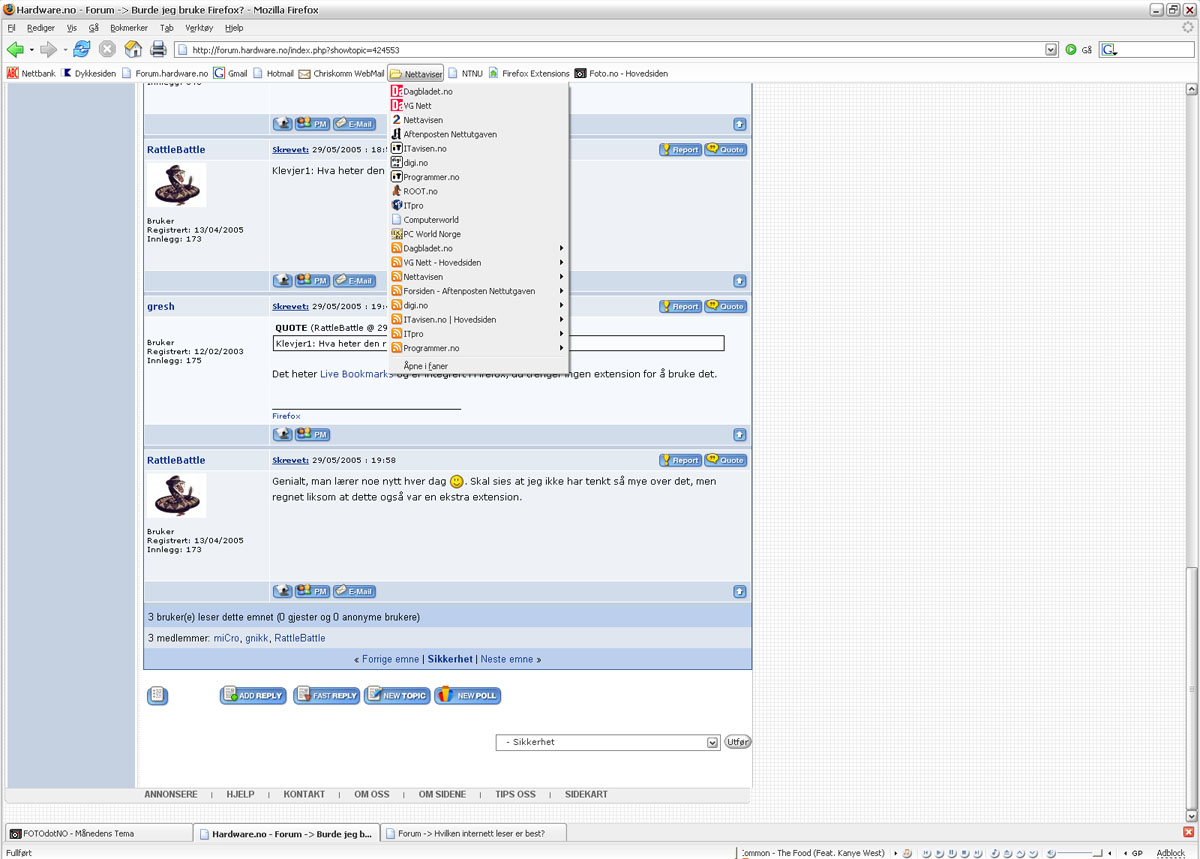Click Report button on gresh's post
Screen dimensions: 1200x859
[680, 306]
